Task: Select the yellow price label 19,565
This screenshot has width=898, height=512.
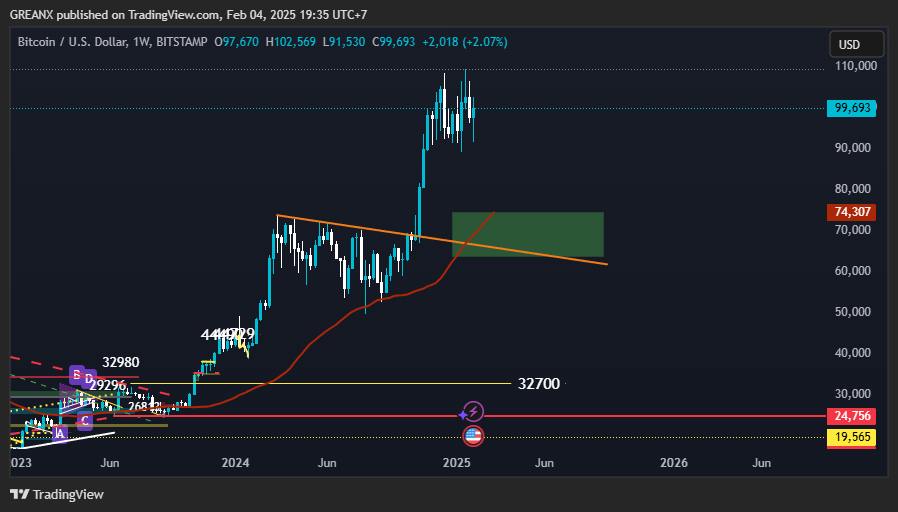Action: (851, 437)
